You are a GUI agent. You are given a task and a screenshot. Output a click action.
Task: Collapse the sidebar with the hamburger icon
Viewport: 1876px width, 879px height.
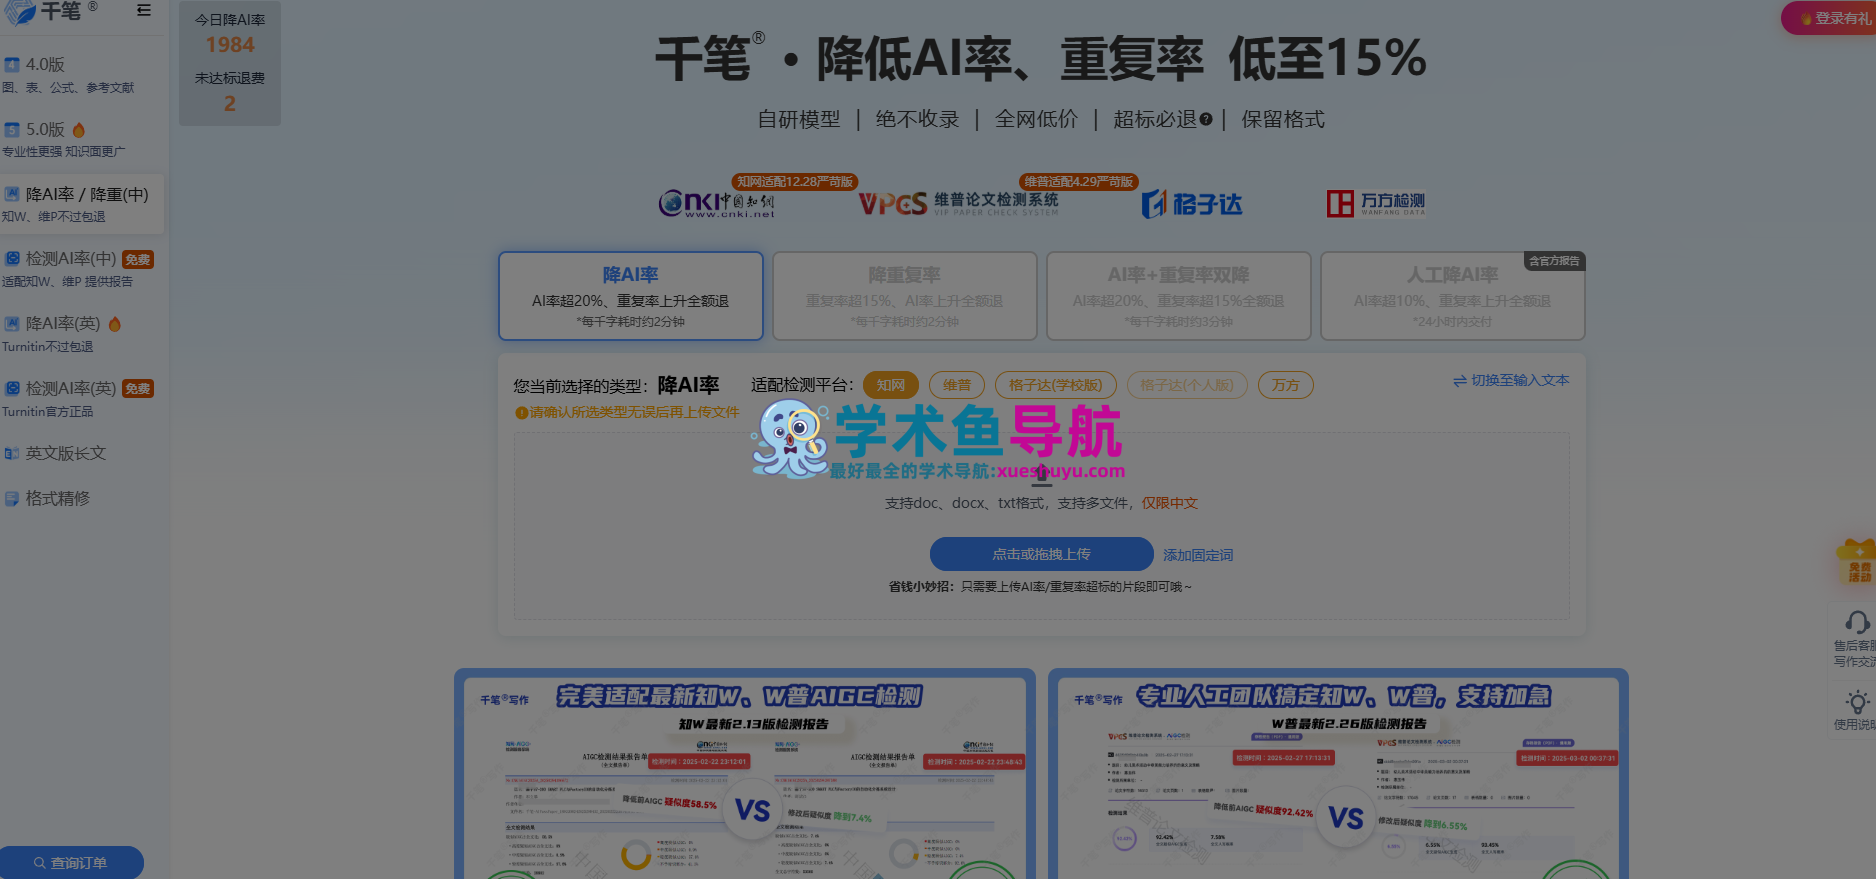tap(144, 10)
